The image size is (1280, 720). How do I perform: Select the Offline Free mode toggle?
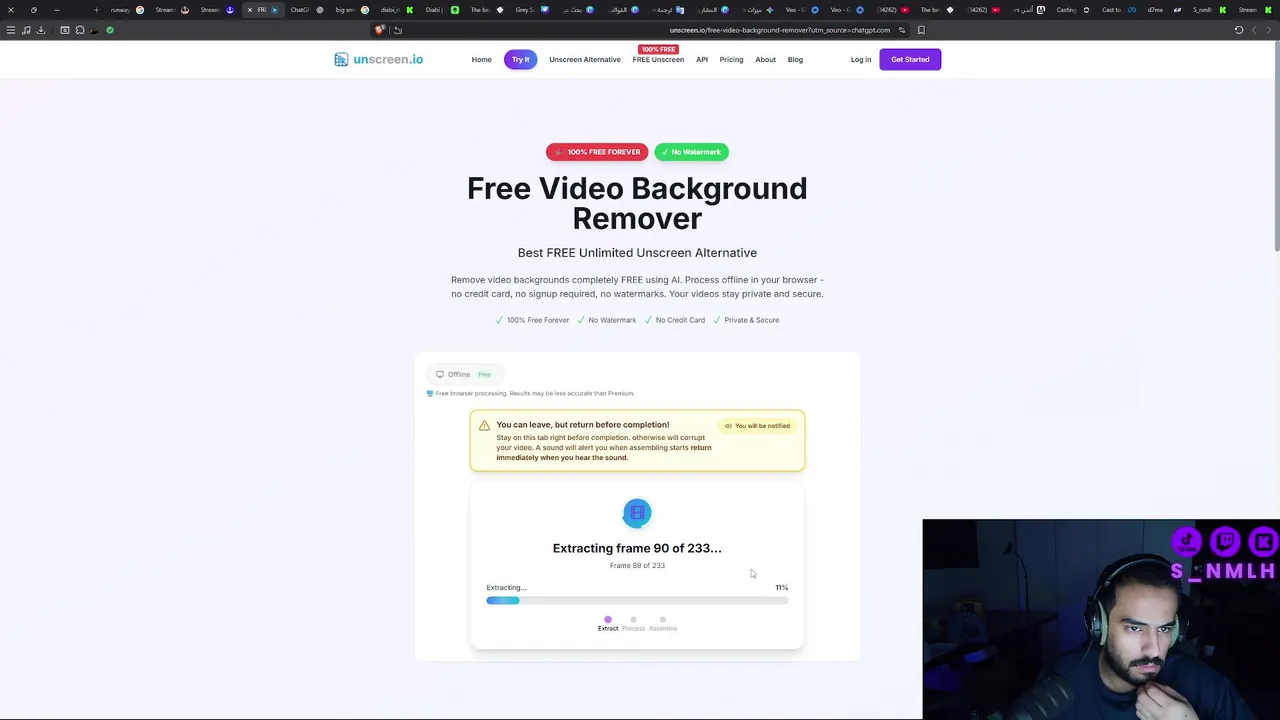(465, 374)
